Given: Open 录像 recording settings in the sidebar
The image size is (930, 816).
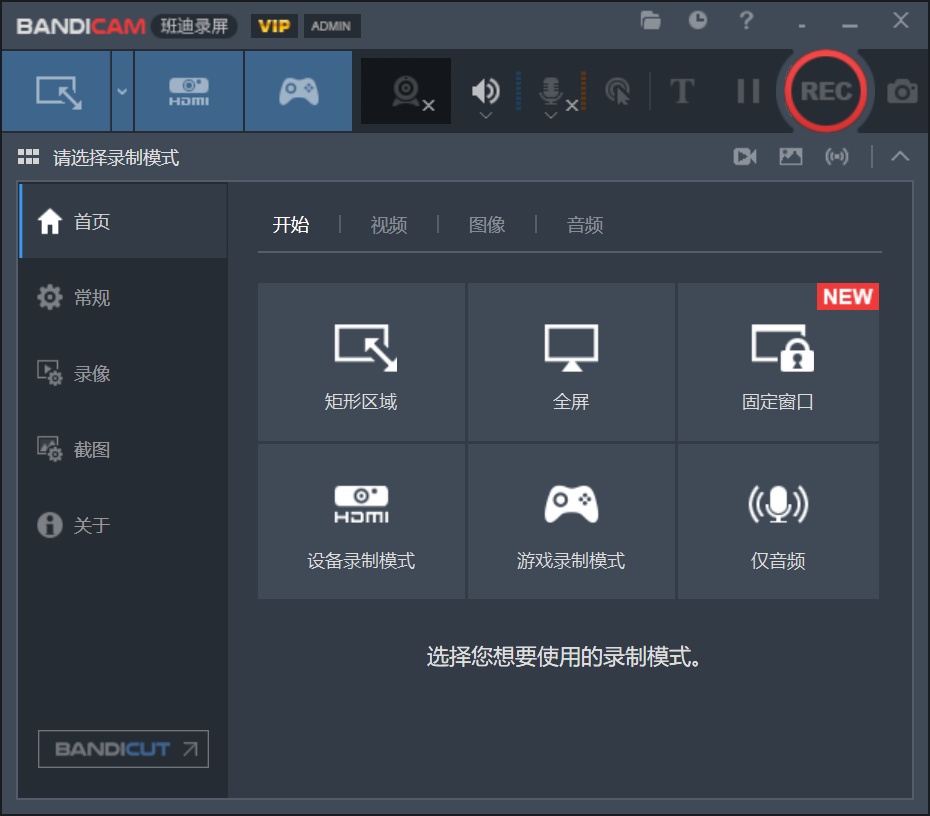Looking at the screenshot, I should [x=94, y=373].
